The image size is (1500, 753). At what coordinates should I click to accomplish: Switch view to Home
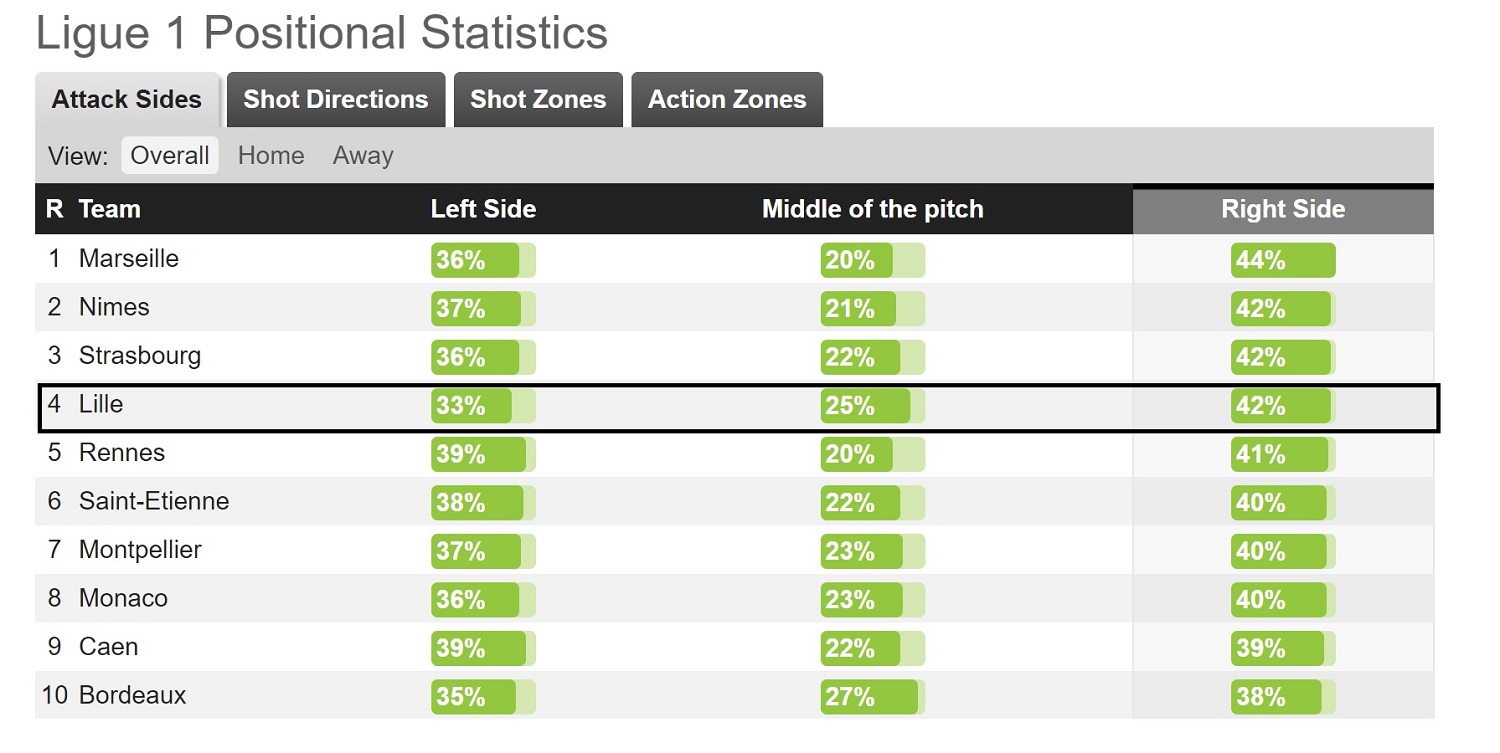pos(271,156)
